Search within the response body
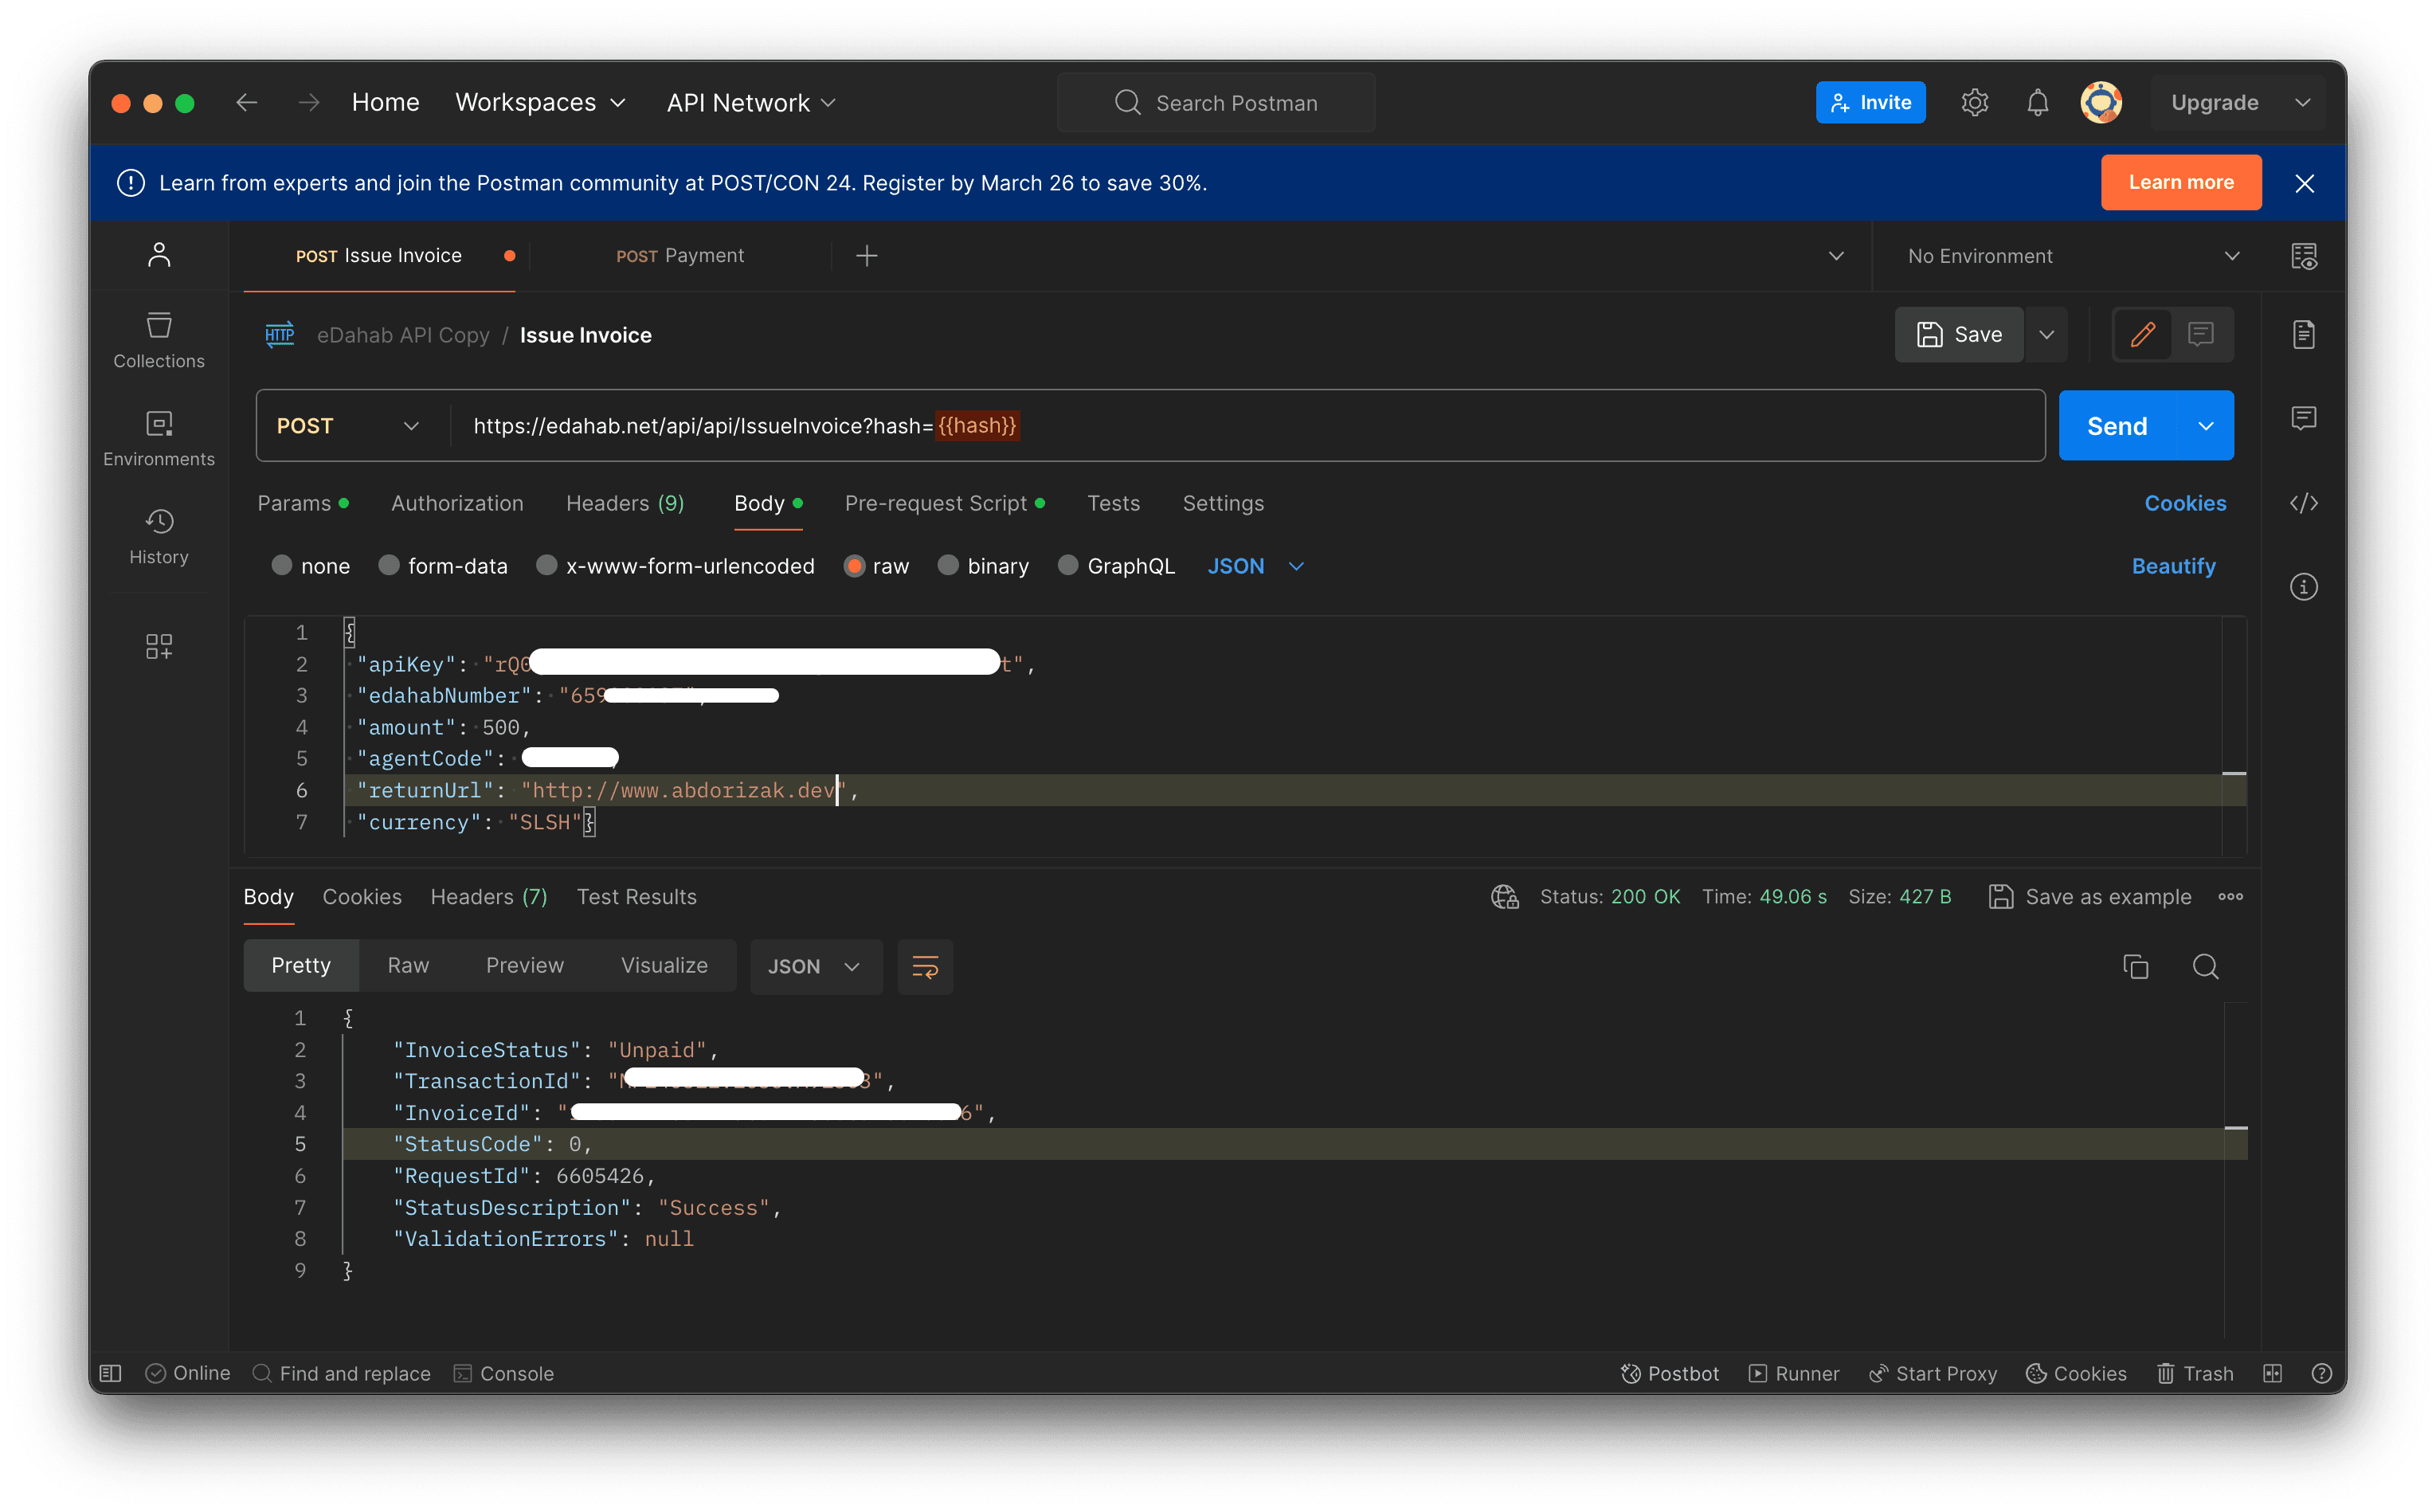The image size is (2436, 1512). [2205, 966]
